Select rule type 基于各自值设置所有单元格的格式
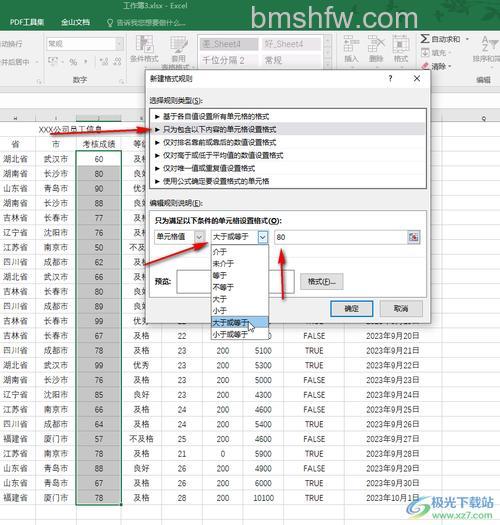Viewport: 500px width, 525px height. pyautogui.click(x=288, y=117)
